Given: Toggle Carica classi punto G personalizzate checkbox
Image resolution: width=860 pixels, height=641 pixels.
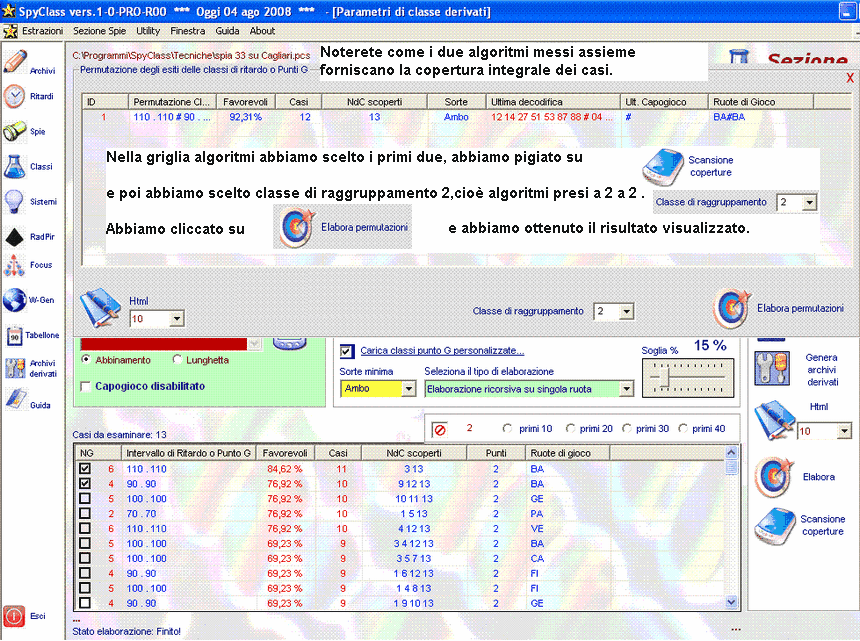Looking at the screenshot, I should click(346, 351).
